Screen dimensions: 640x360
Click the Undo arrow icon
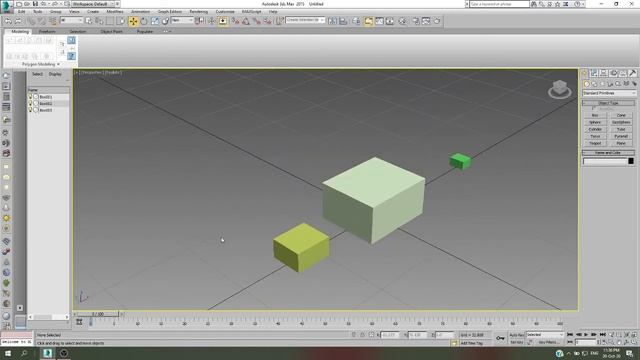click(x=8, y=21)
